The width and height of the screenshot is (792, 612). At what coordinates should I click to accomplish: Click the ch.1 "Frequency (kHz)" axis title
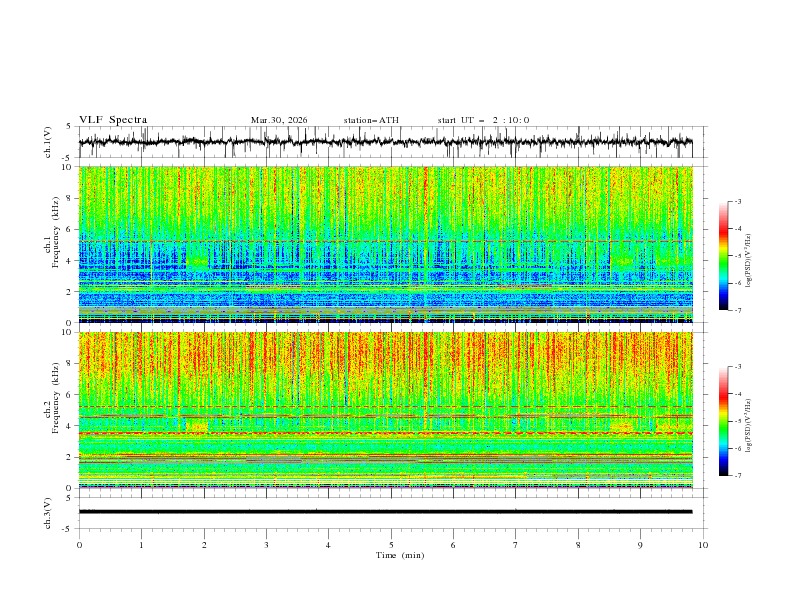point(55,232)
